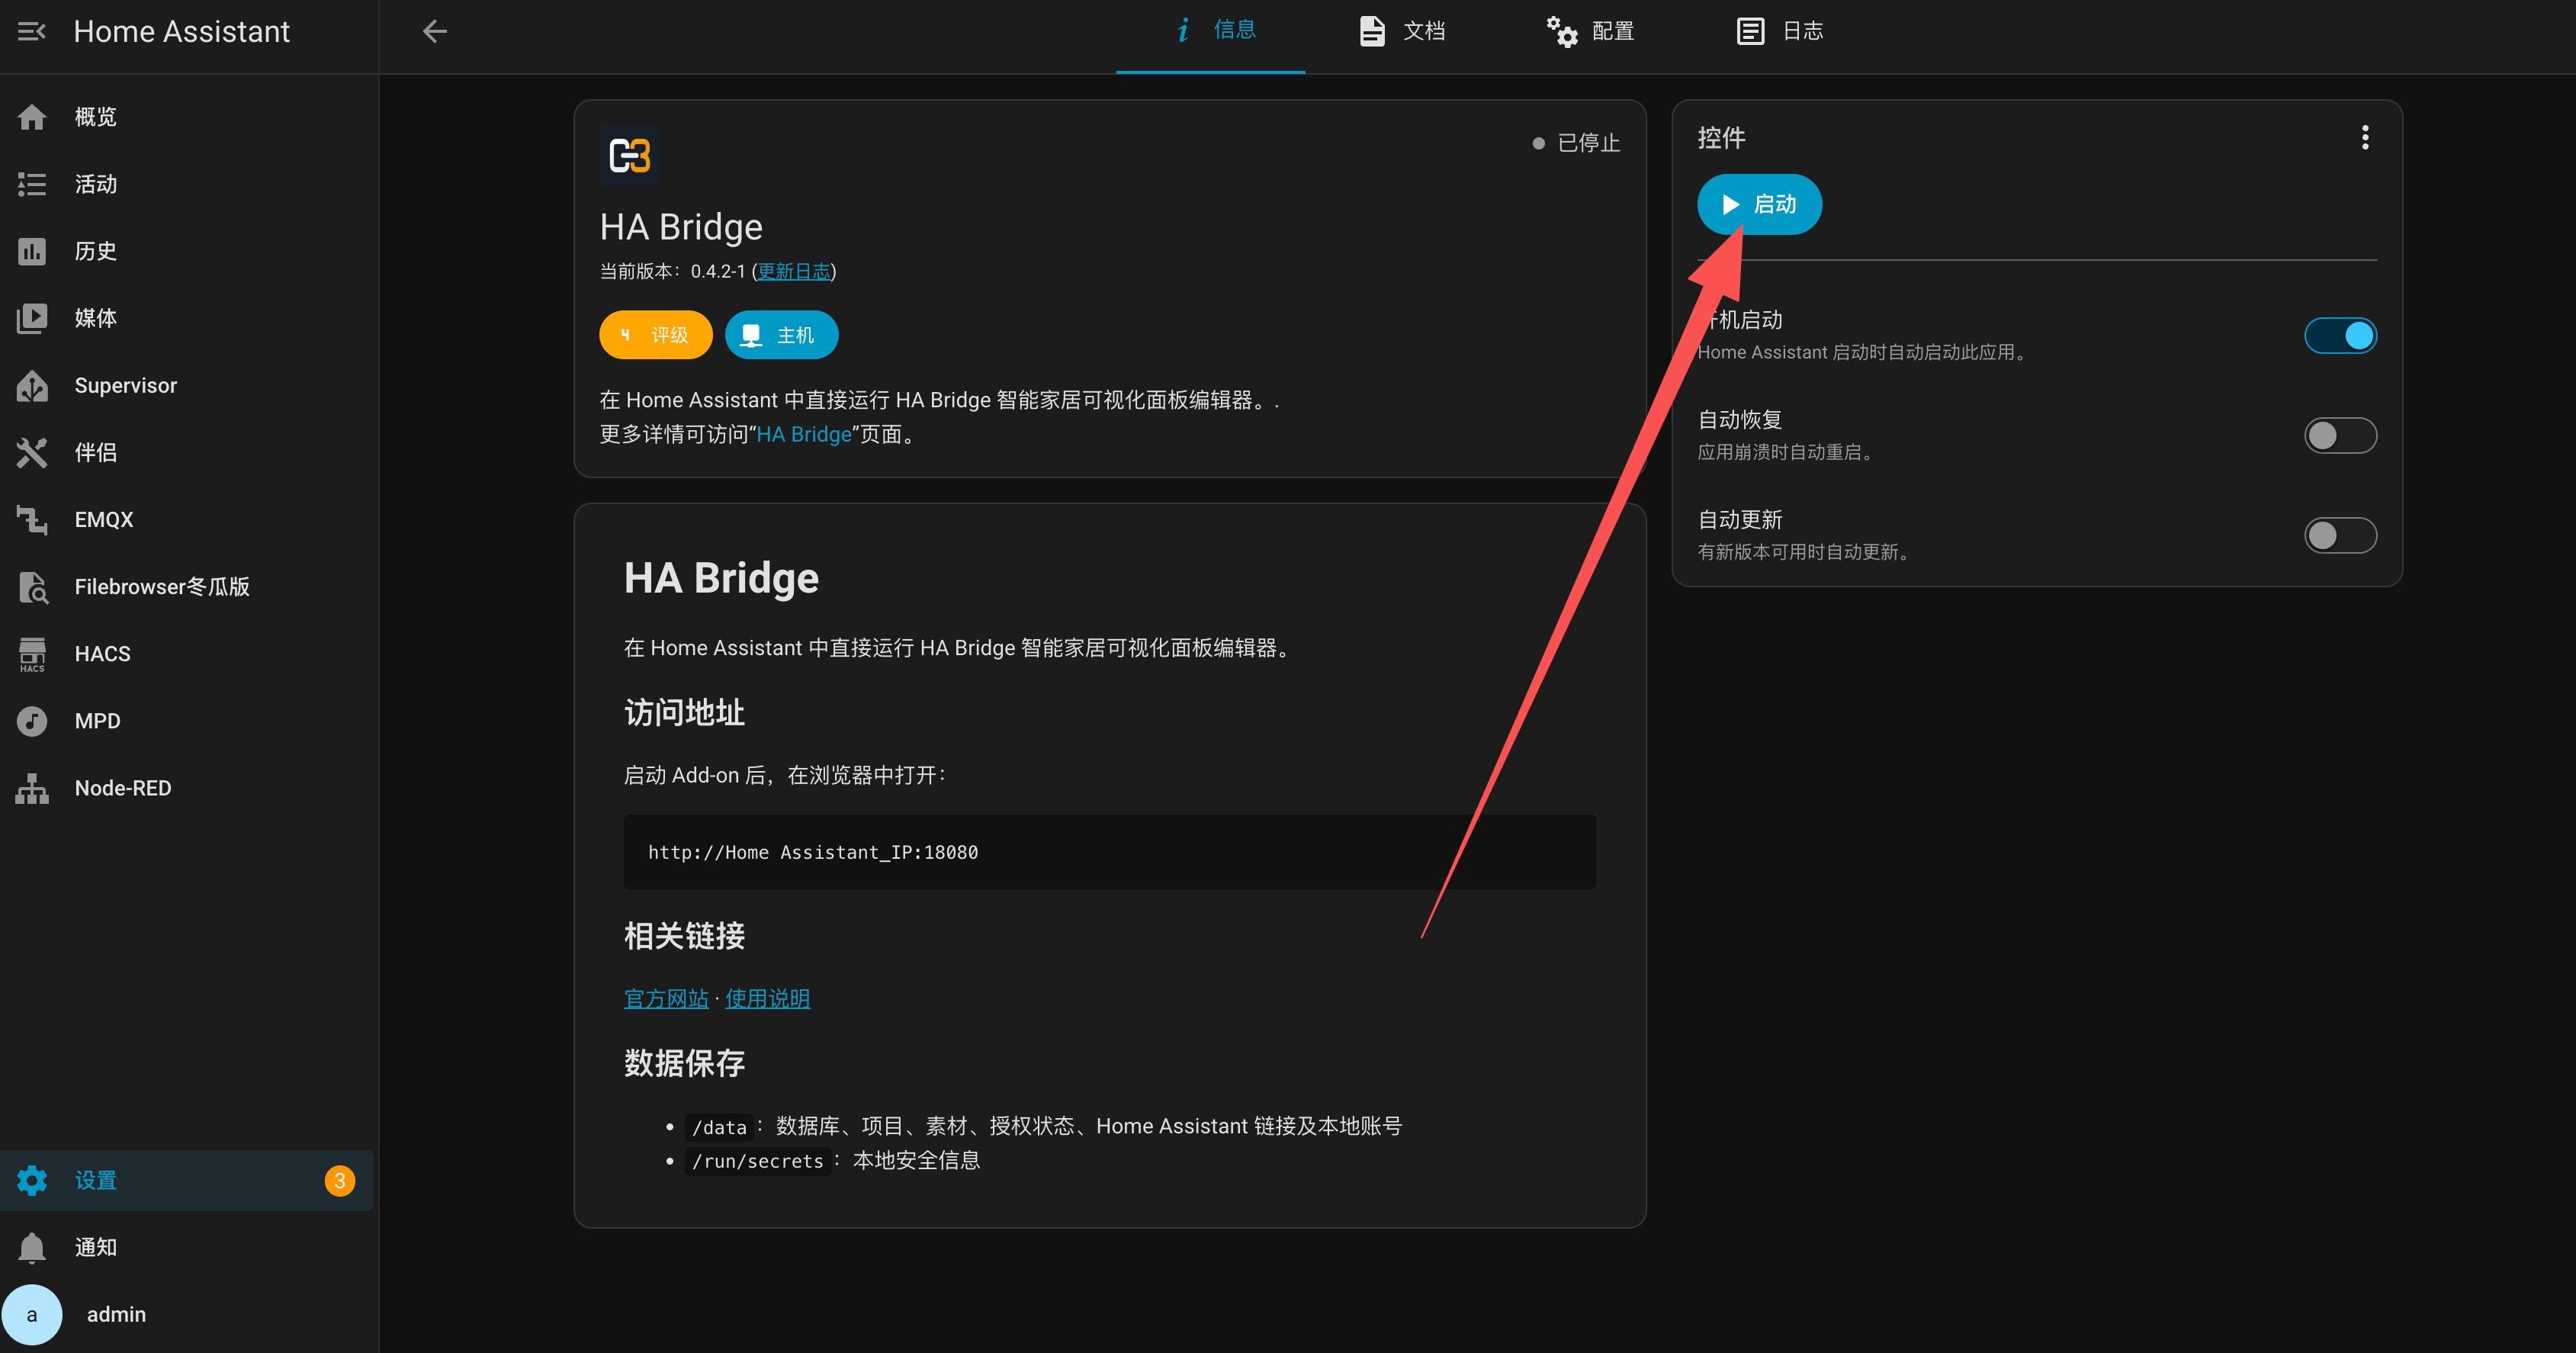Open the three-dot menu in 控件 card
Screen dimensions: 2576x1353
tap(2364, 138)
